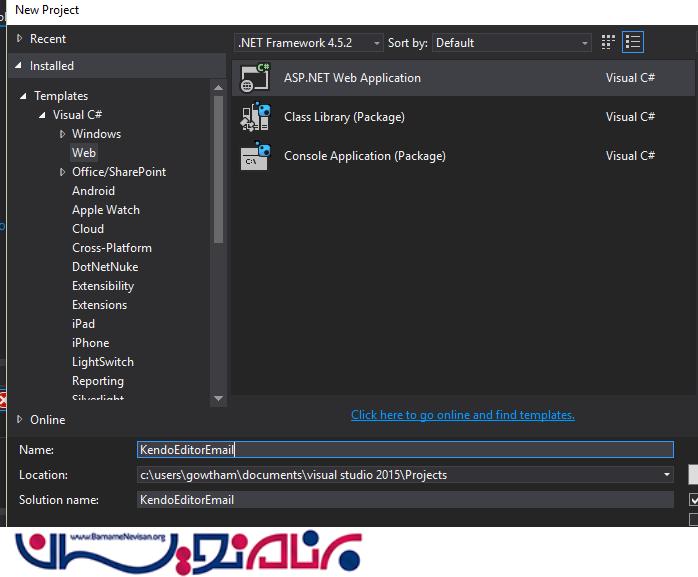The width and height of the screenshot is (698, 577).
Task: Check the first checkbox beside Solution name
Action: pyautogui.click(x=694, y=499)
